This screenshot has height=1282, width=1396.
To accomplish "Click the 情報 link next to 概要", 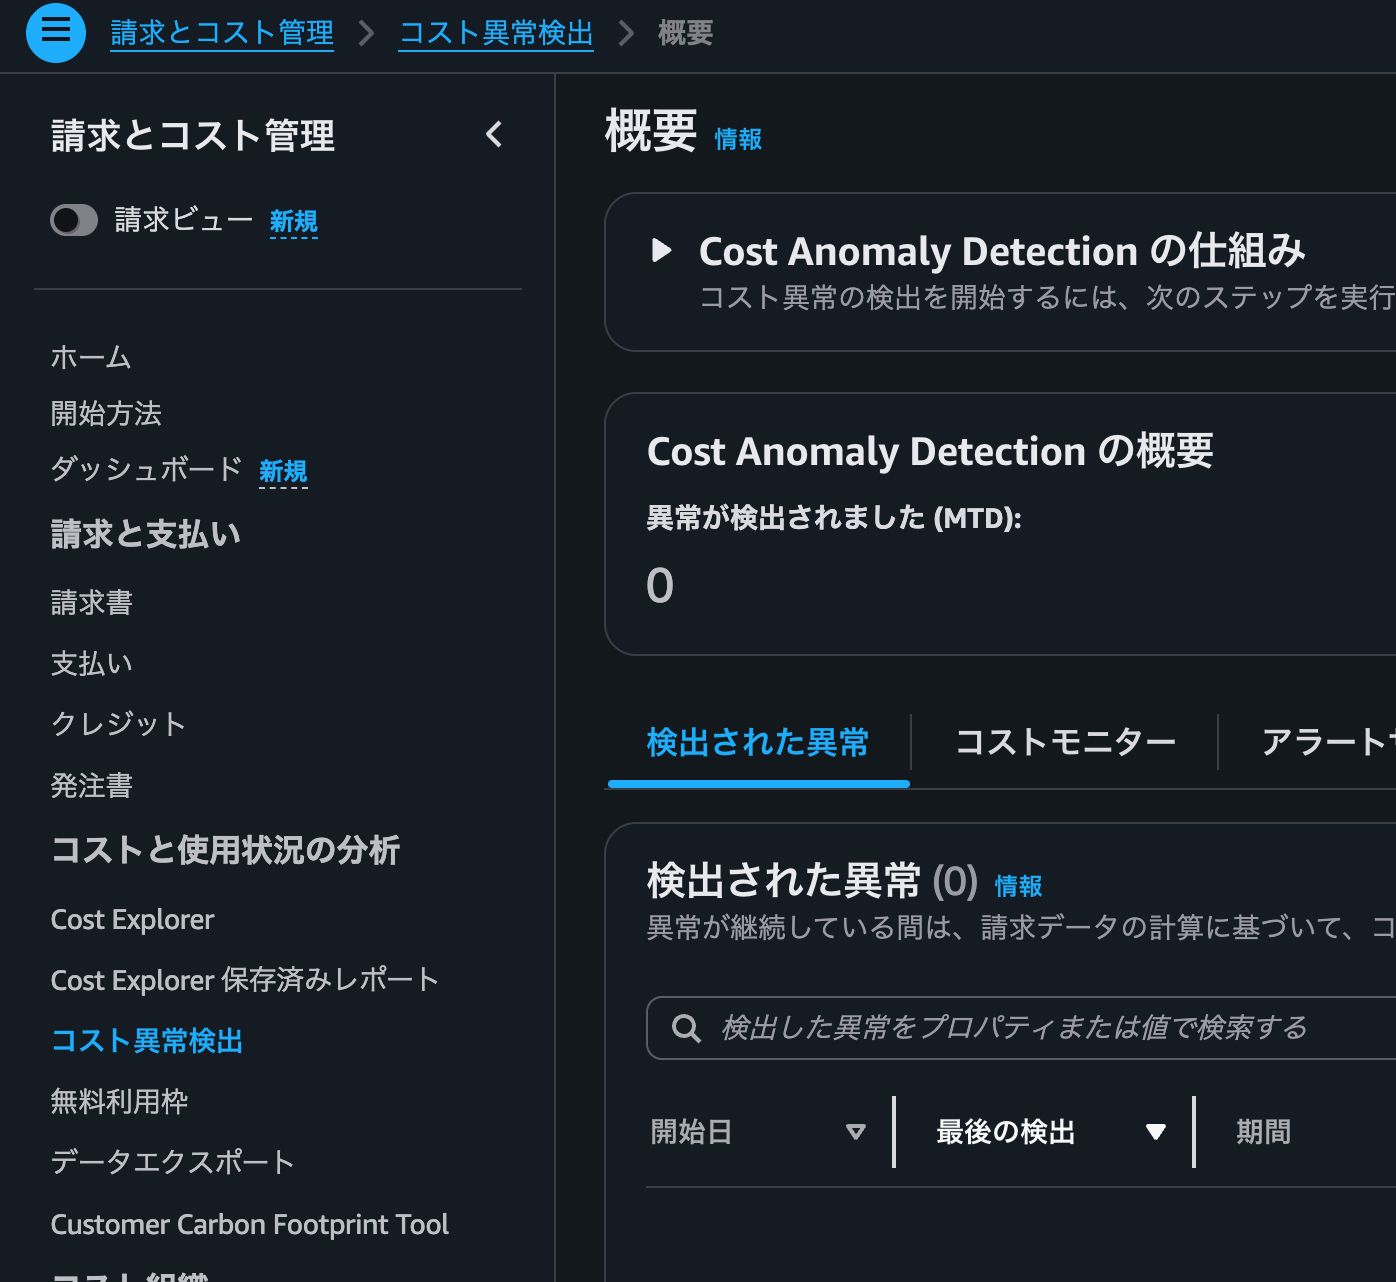I will [738, 139].
